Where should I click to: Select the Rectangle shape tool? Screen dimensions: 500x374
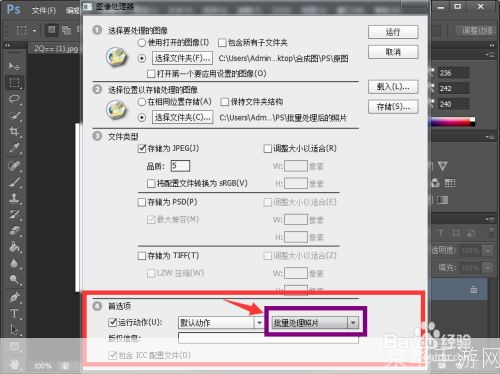(14, 347)
